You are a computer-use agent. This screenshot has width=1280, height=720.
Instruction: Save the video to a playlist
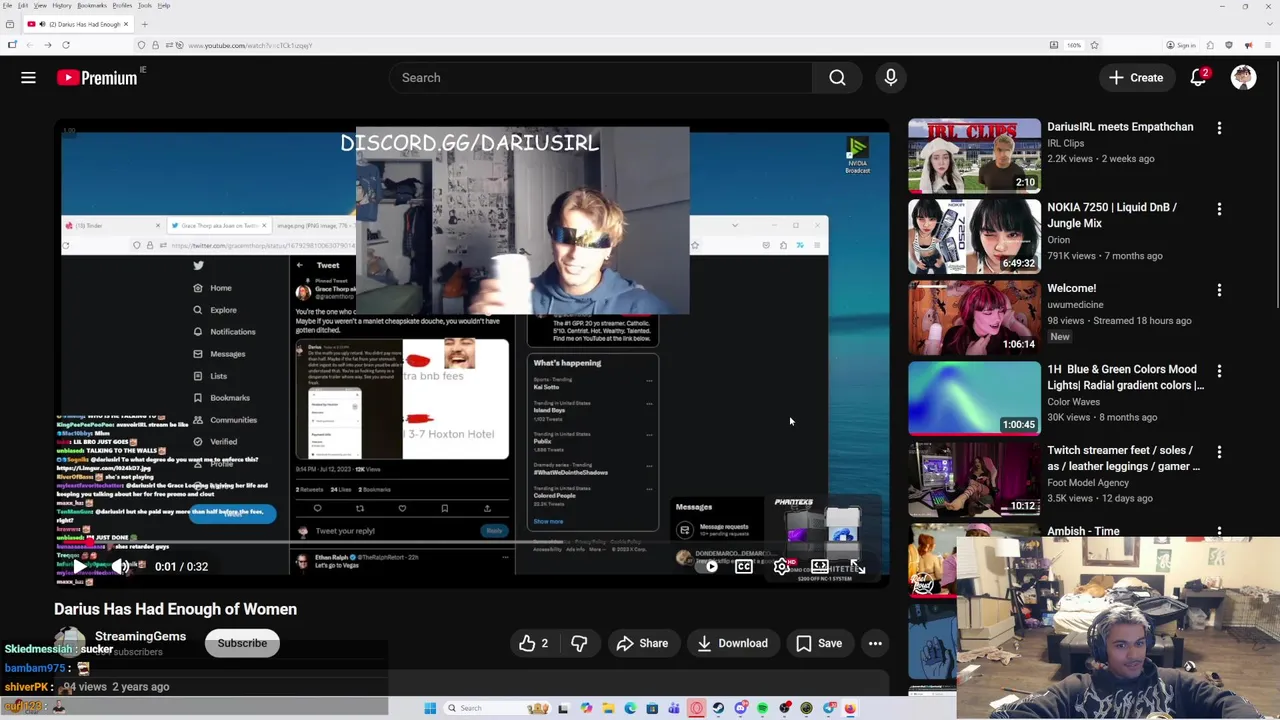coord(819,643)
